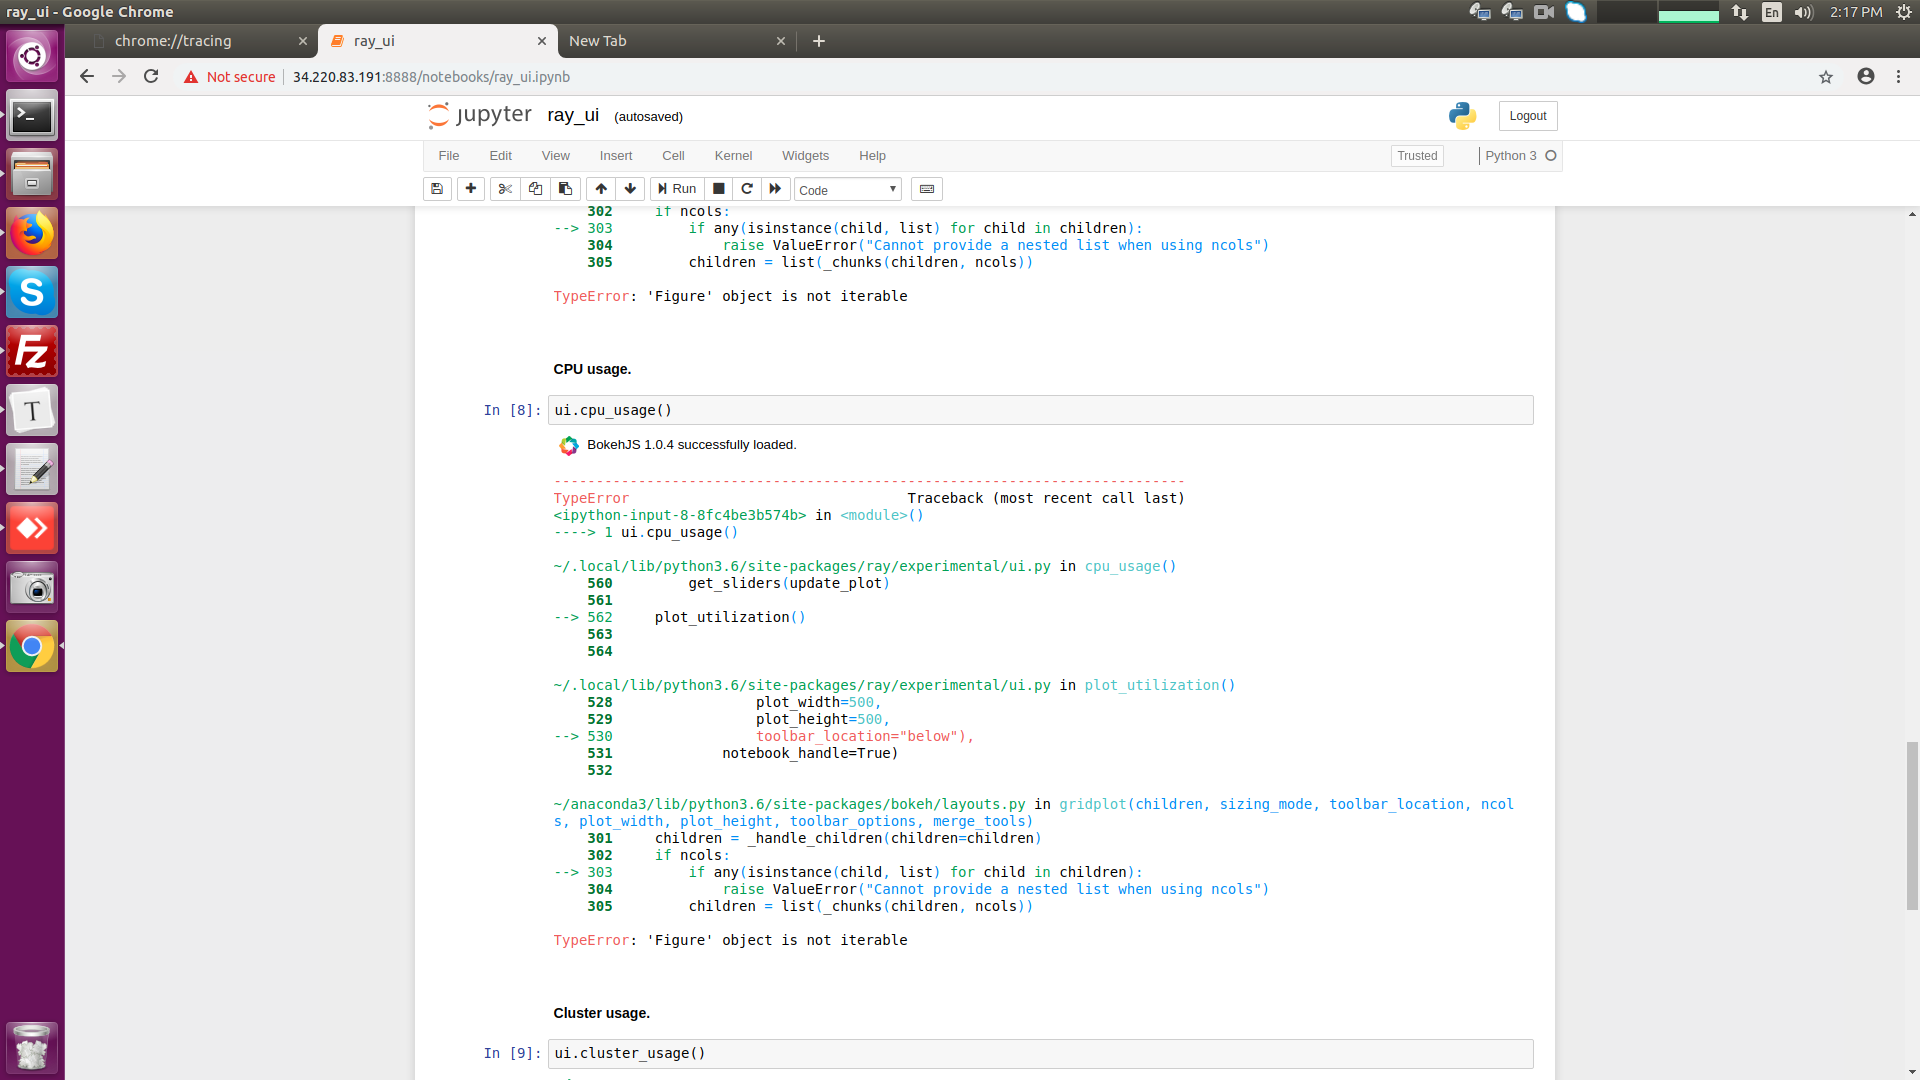1920x1080 pixels.
Task: Paste cells below icon
Action: pyautogui.click(x=565, y=189)
